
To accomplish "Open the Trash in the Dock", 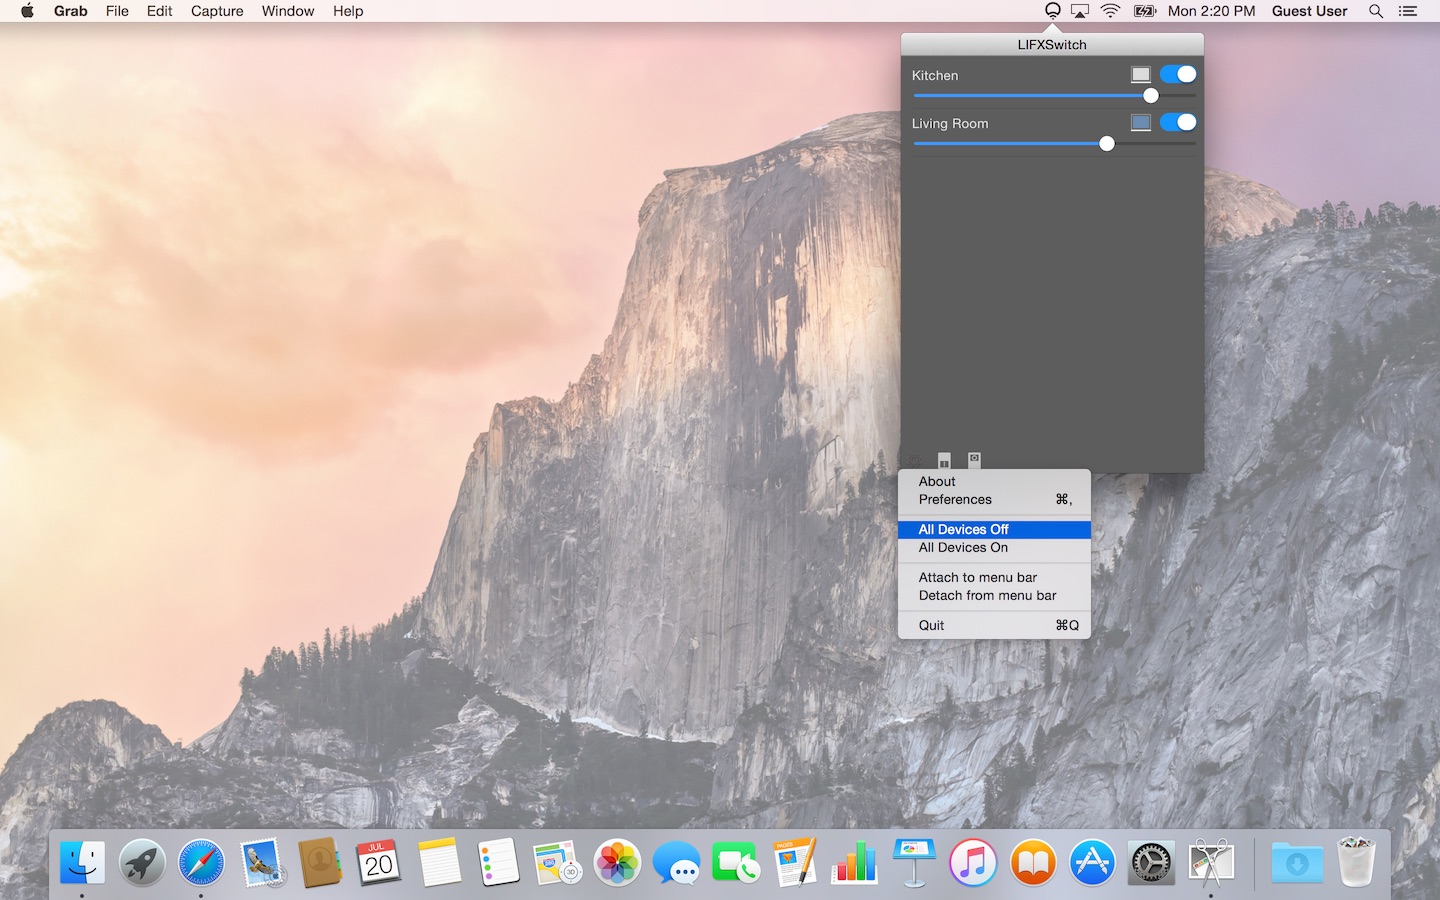I will [1356, 862].
